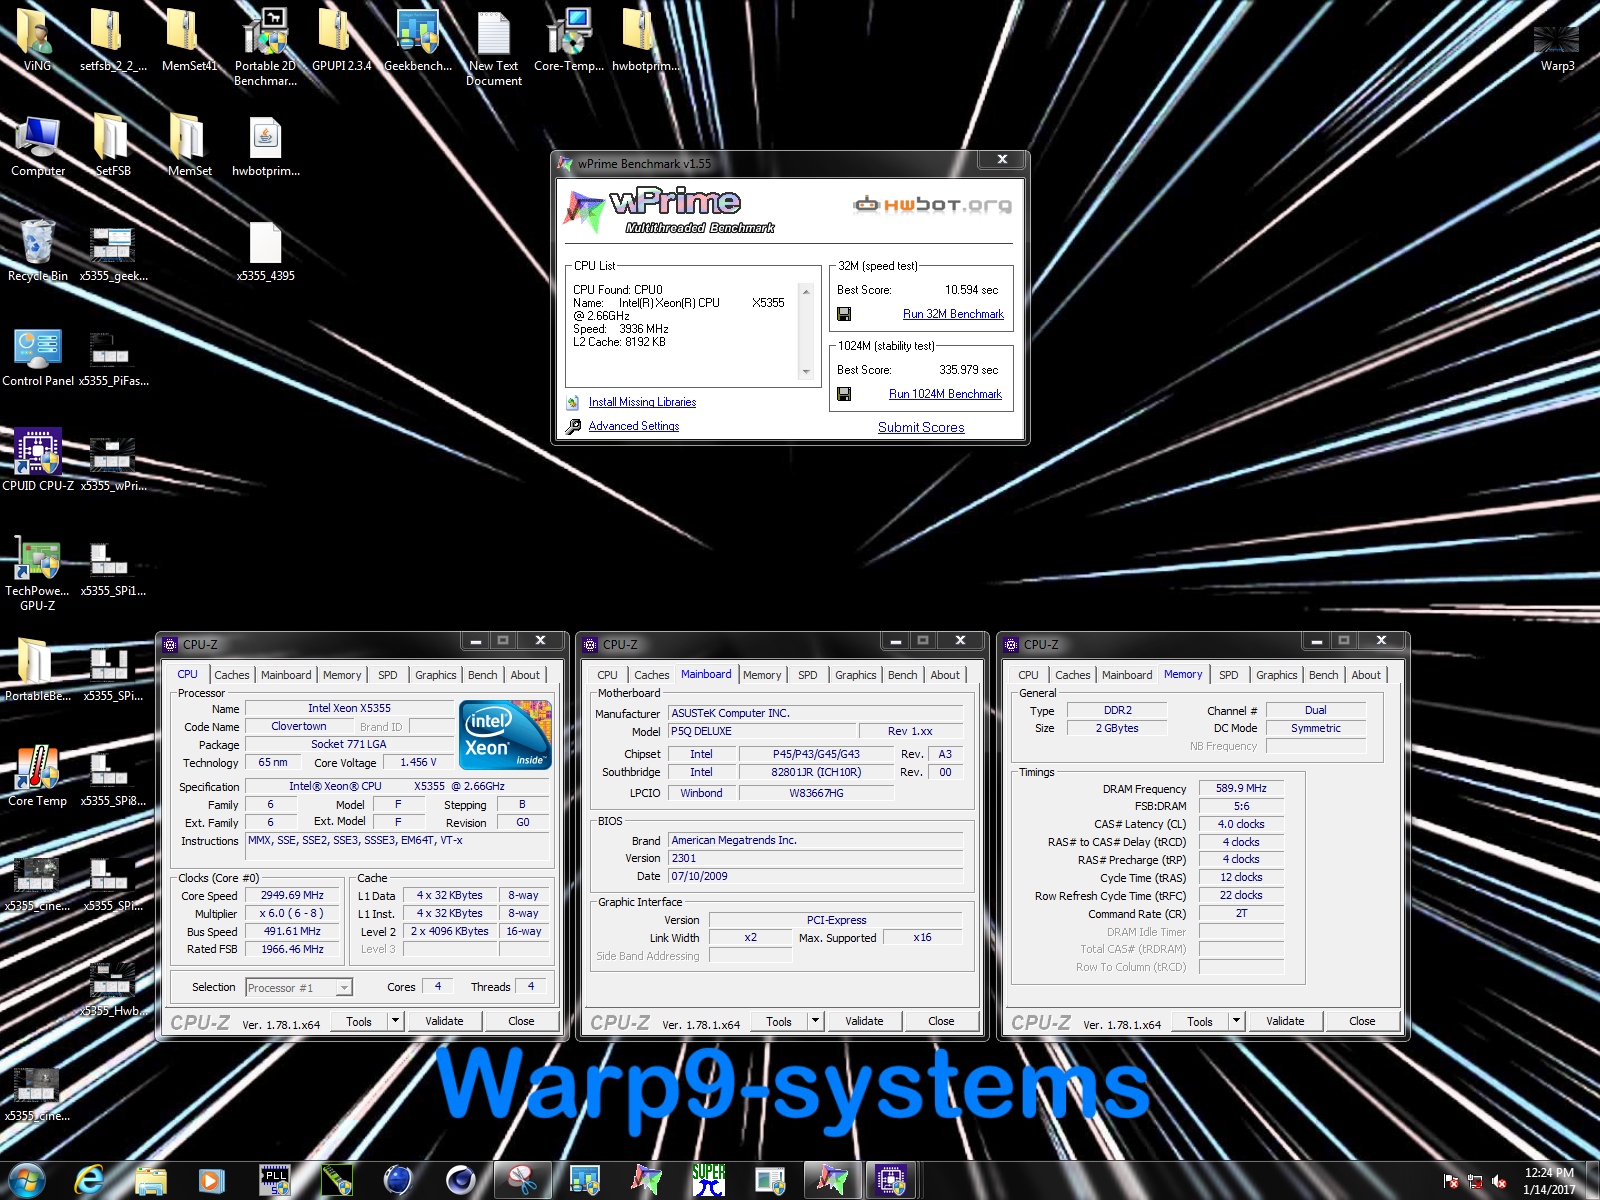Select About tab in right CPU-Z window
This screenshot has width=1600, height=1200.
1366,675
